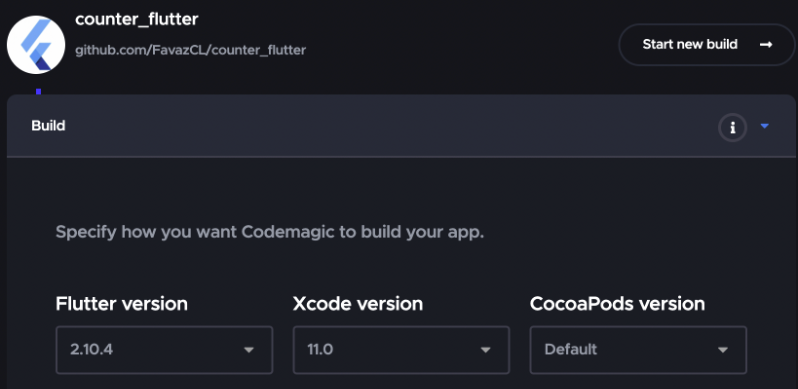Collapse the Build section with blue caret
This screenshot has width=798, height=389.
[x=764, y=126]
